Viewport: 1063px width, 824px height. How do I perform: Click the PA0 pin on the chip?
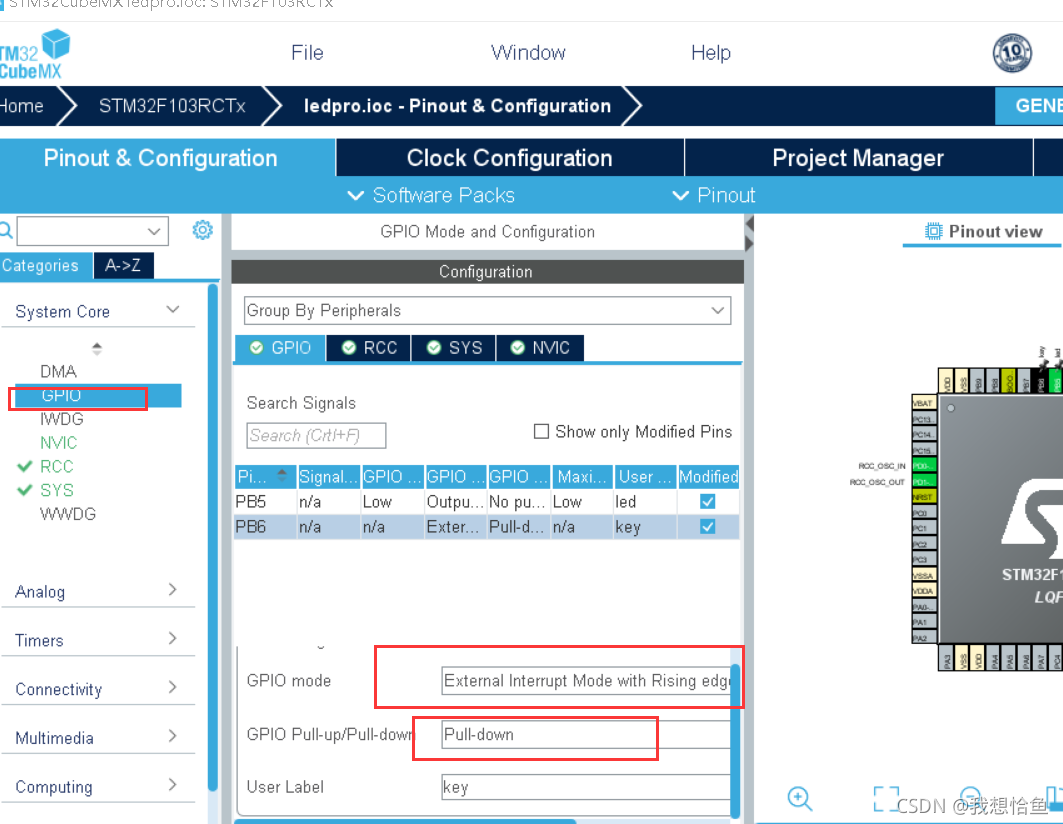pyautogui.click(x=923, y=606)
